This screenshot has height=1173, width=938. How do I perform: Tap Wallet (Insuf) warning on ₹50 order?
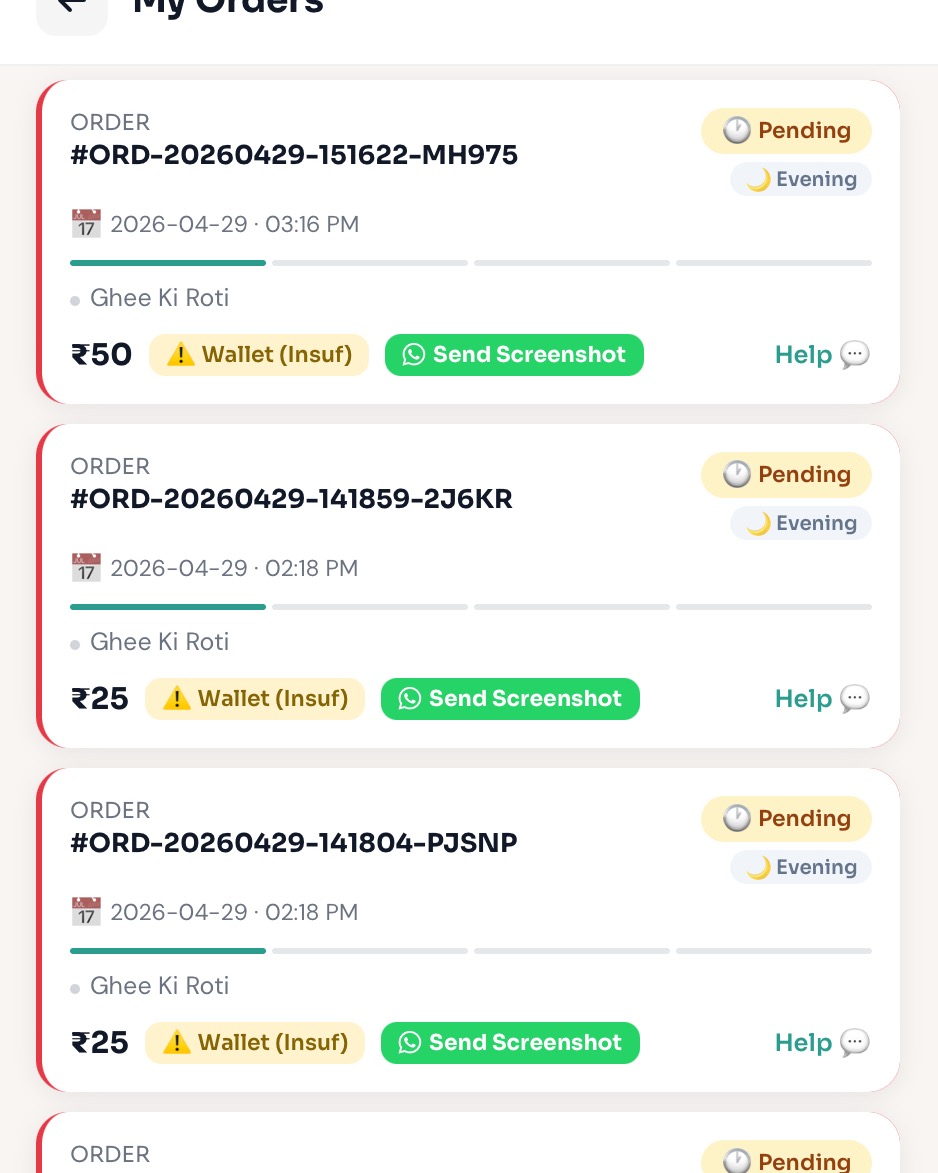coord(259,355)
